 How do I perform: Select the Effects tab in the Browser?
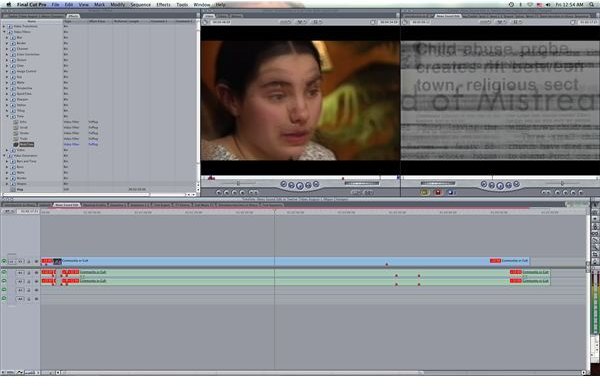coord(73,16)
